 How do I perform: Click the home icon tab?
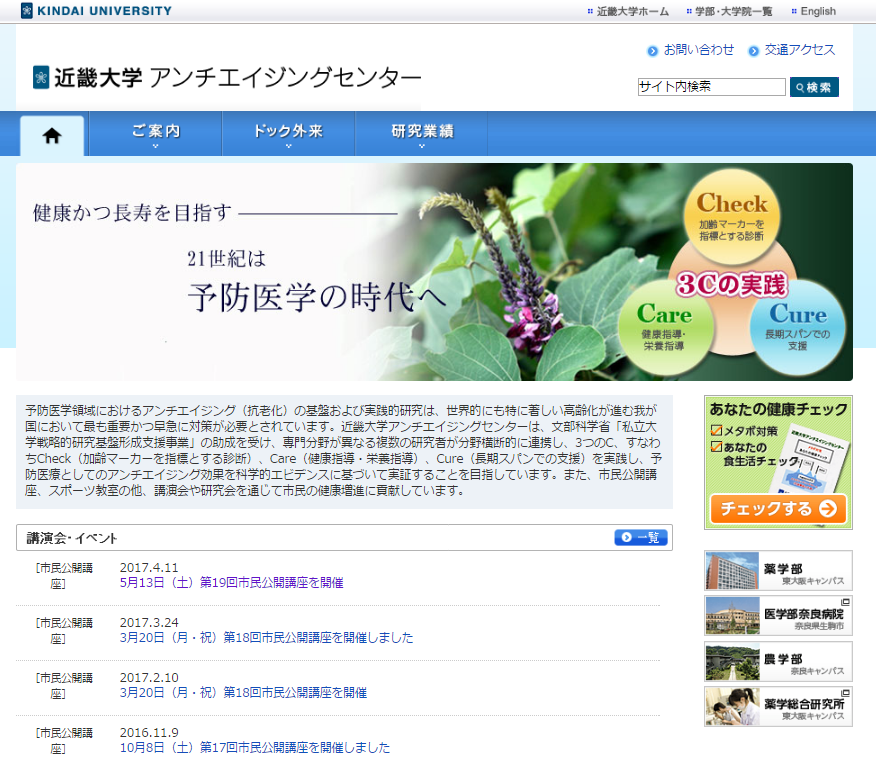(x=52, y=136)
